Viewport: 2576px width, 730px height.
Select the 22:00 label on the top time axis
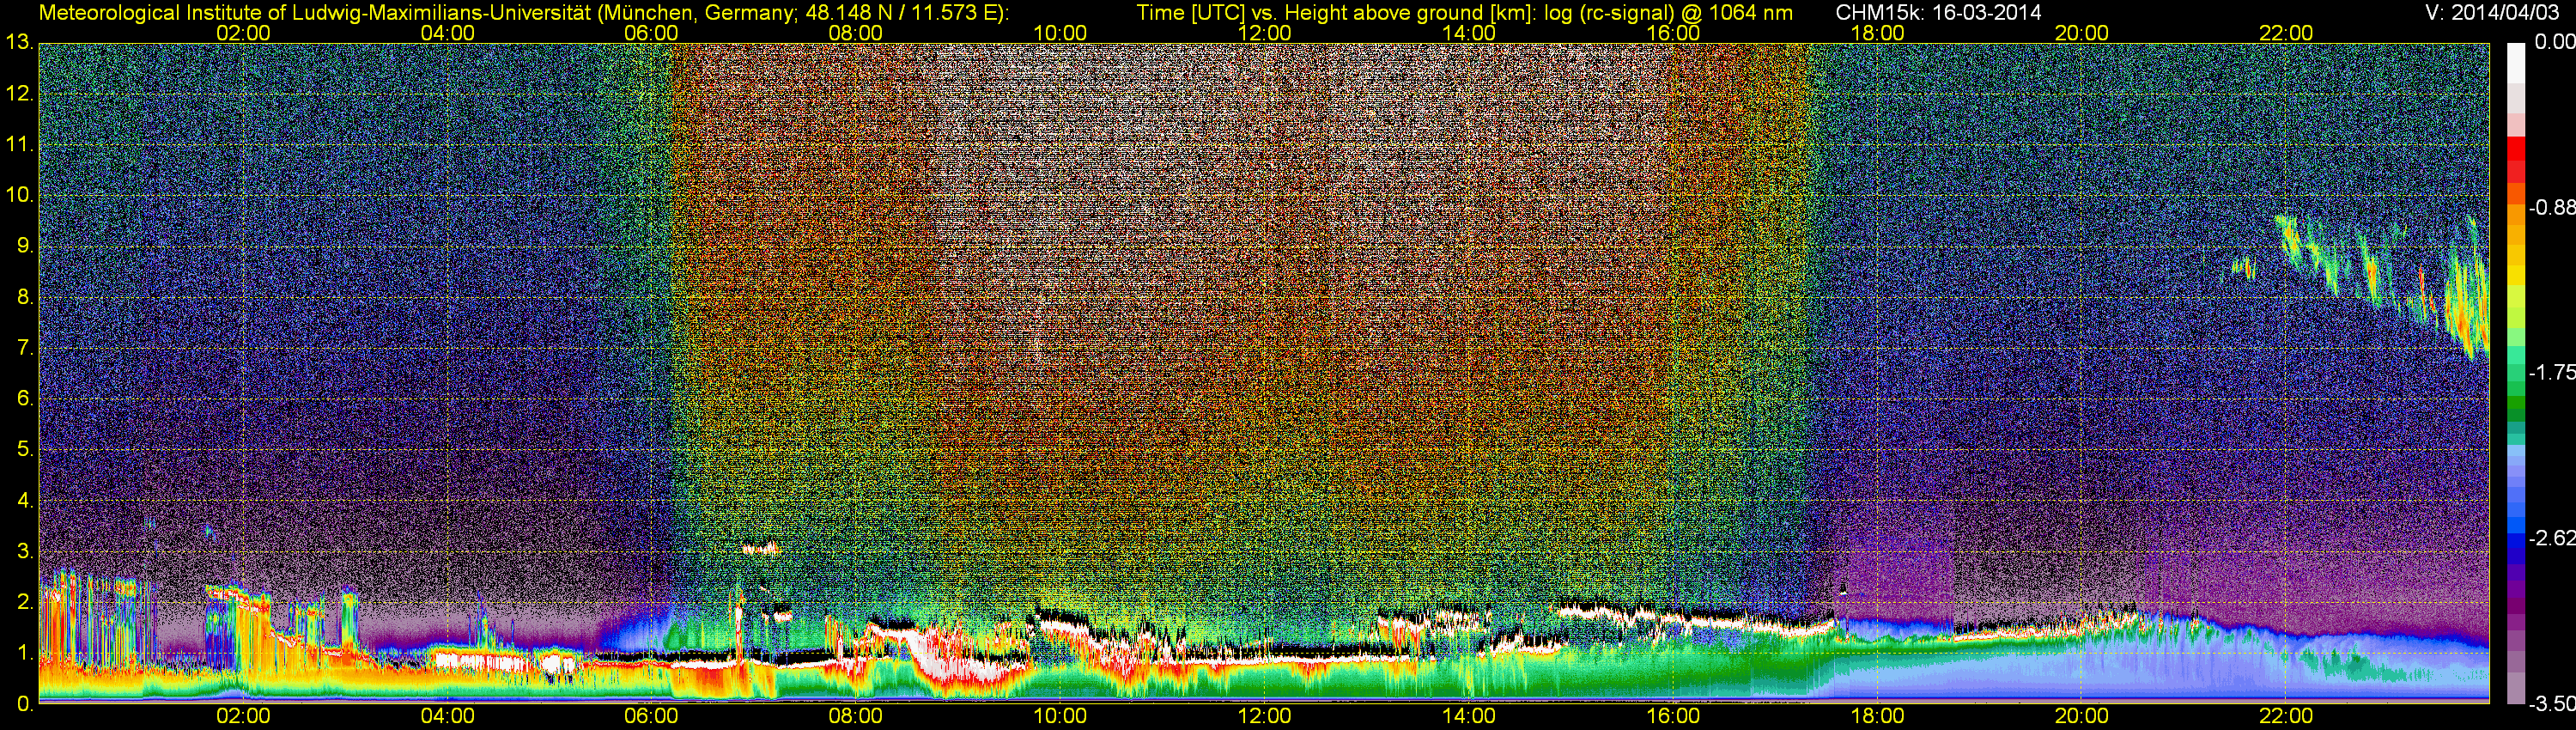(x=2286, y=33)
